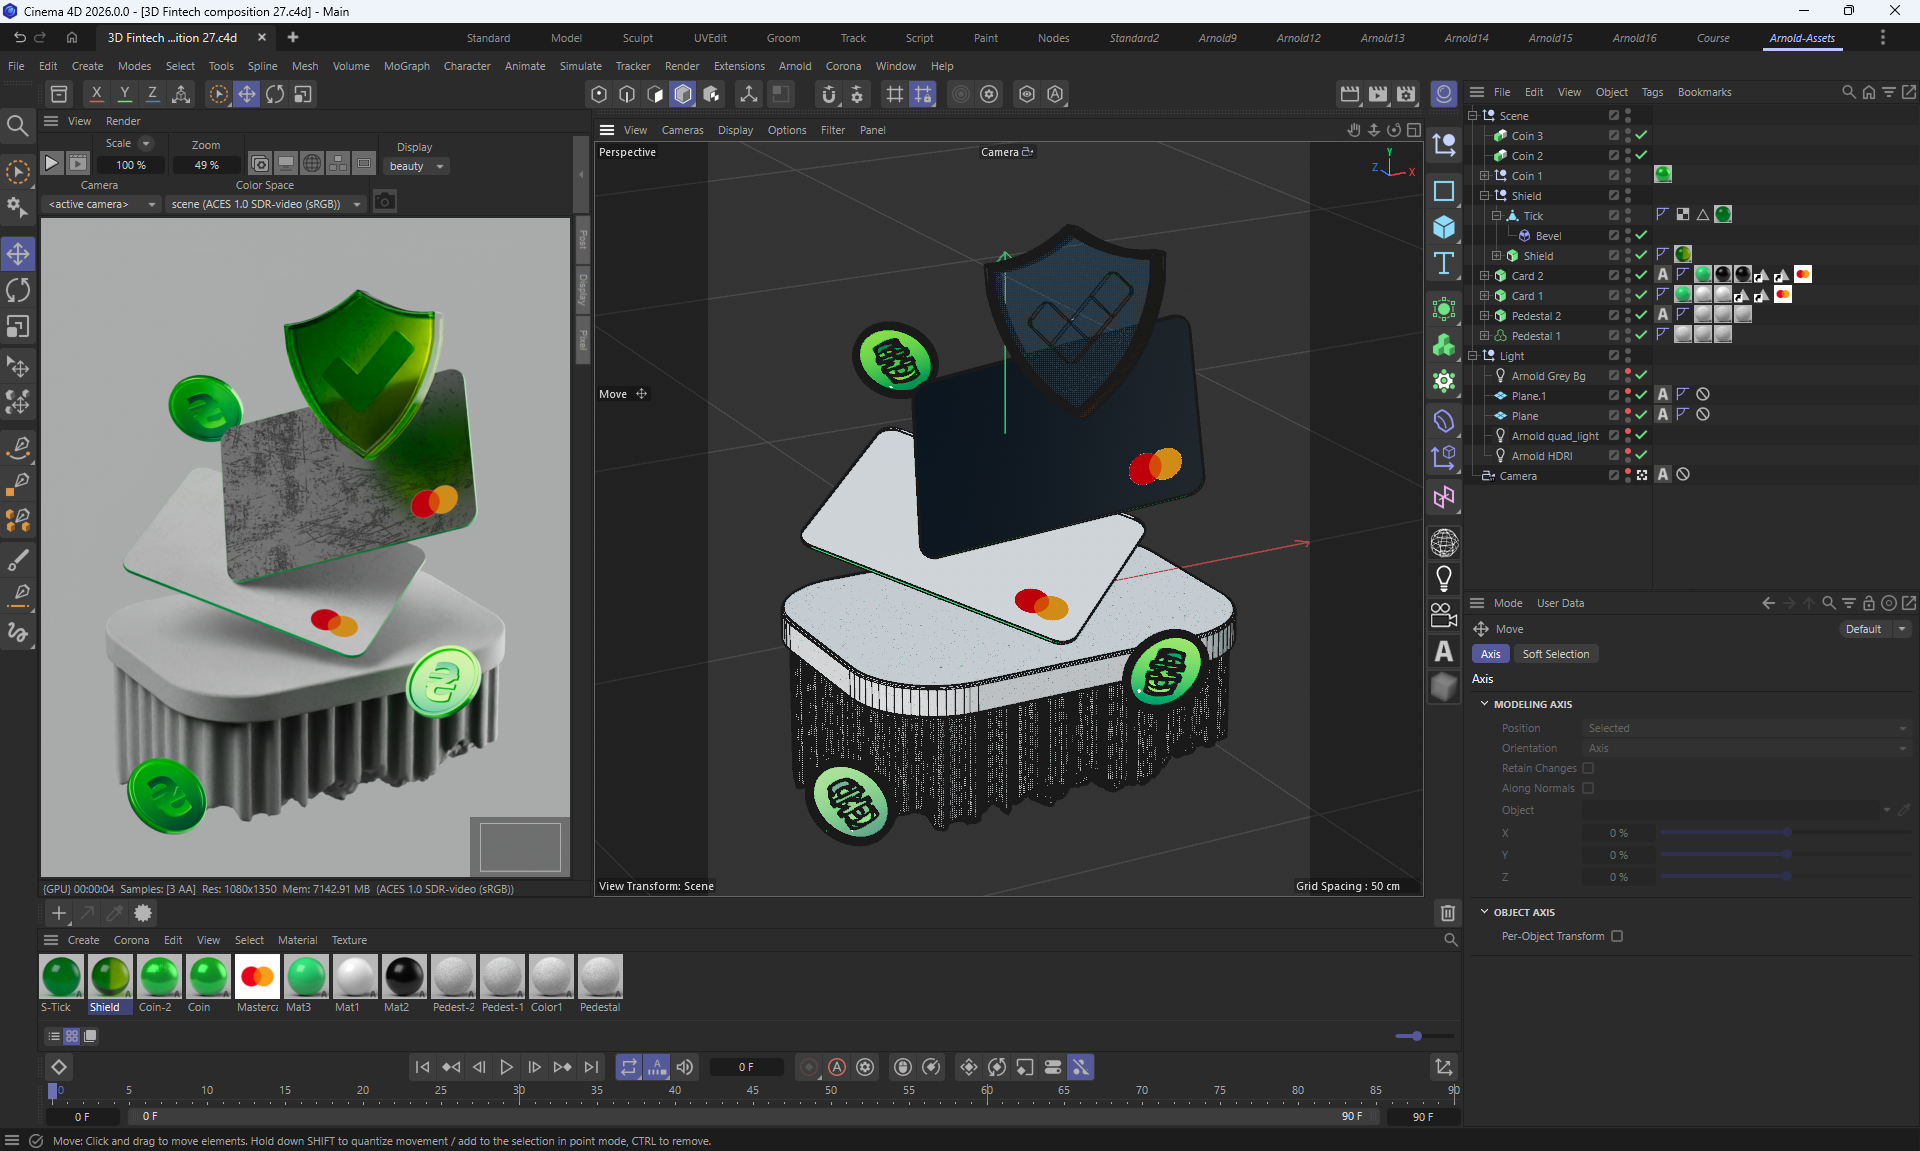Click the Axis tab button
Screen dimensions: 1920x1151
coord(1490,654)
